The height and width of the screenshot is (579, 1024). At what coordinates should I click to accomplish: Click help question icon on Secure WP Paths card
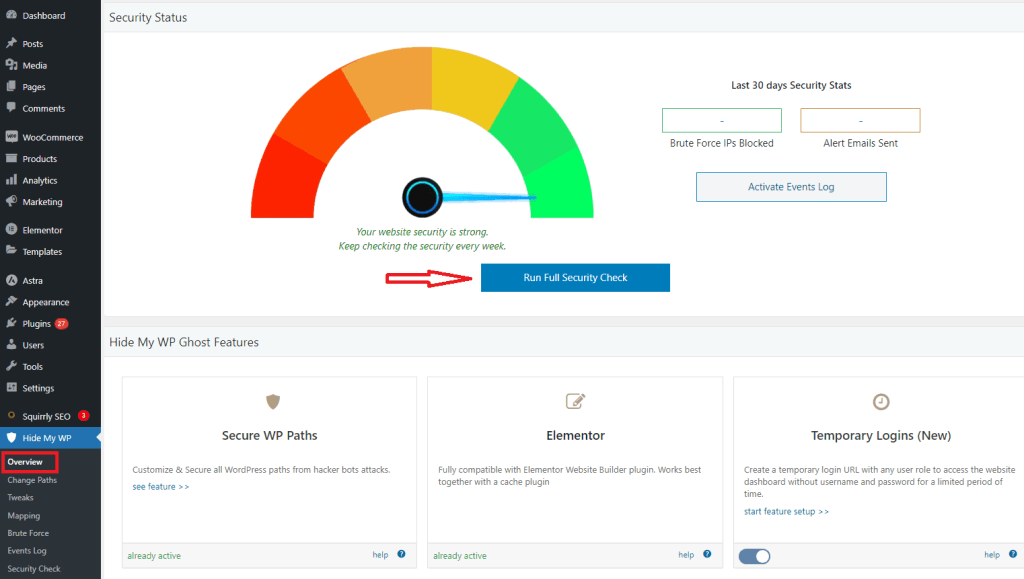401,554
